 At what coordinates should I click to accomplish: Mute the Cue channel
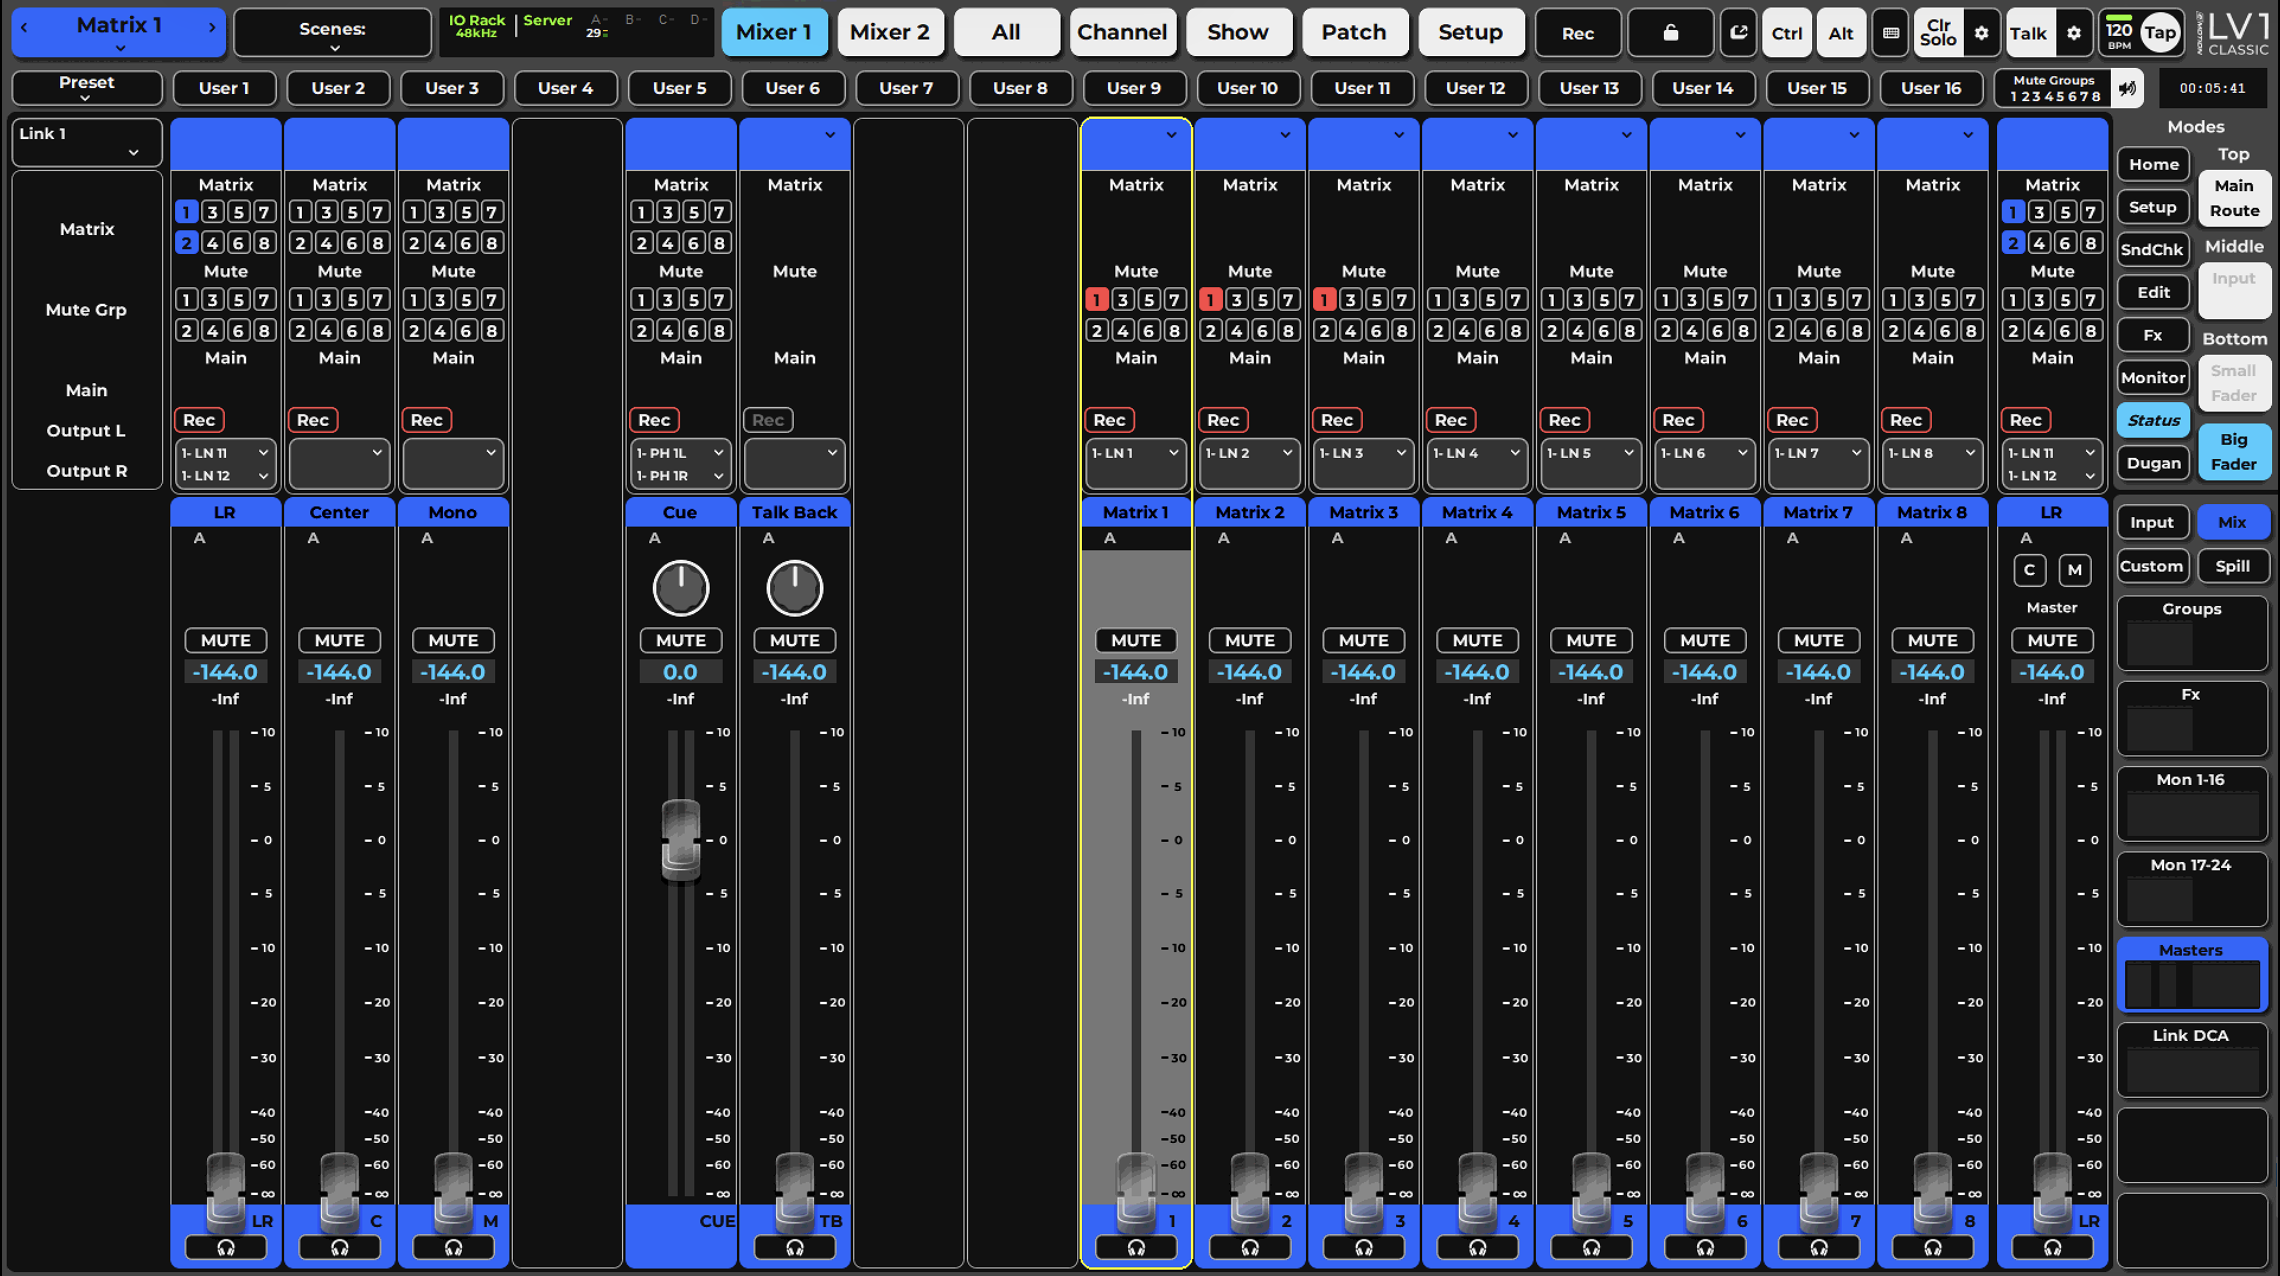[x=681, y=640]
